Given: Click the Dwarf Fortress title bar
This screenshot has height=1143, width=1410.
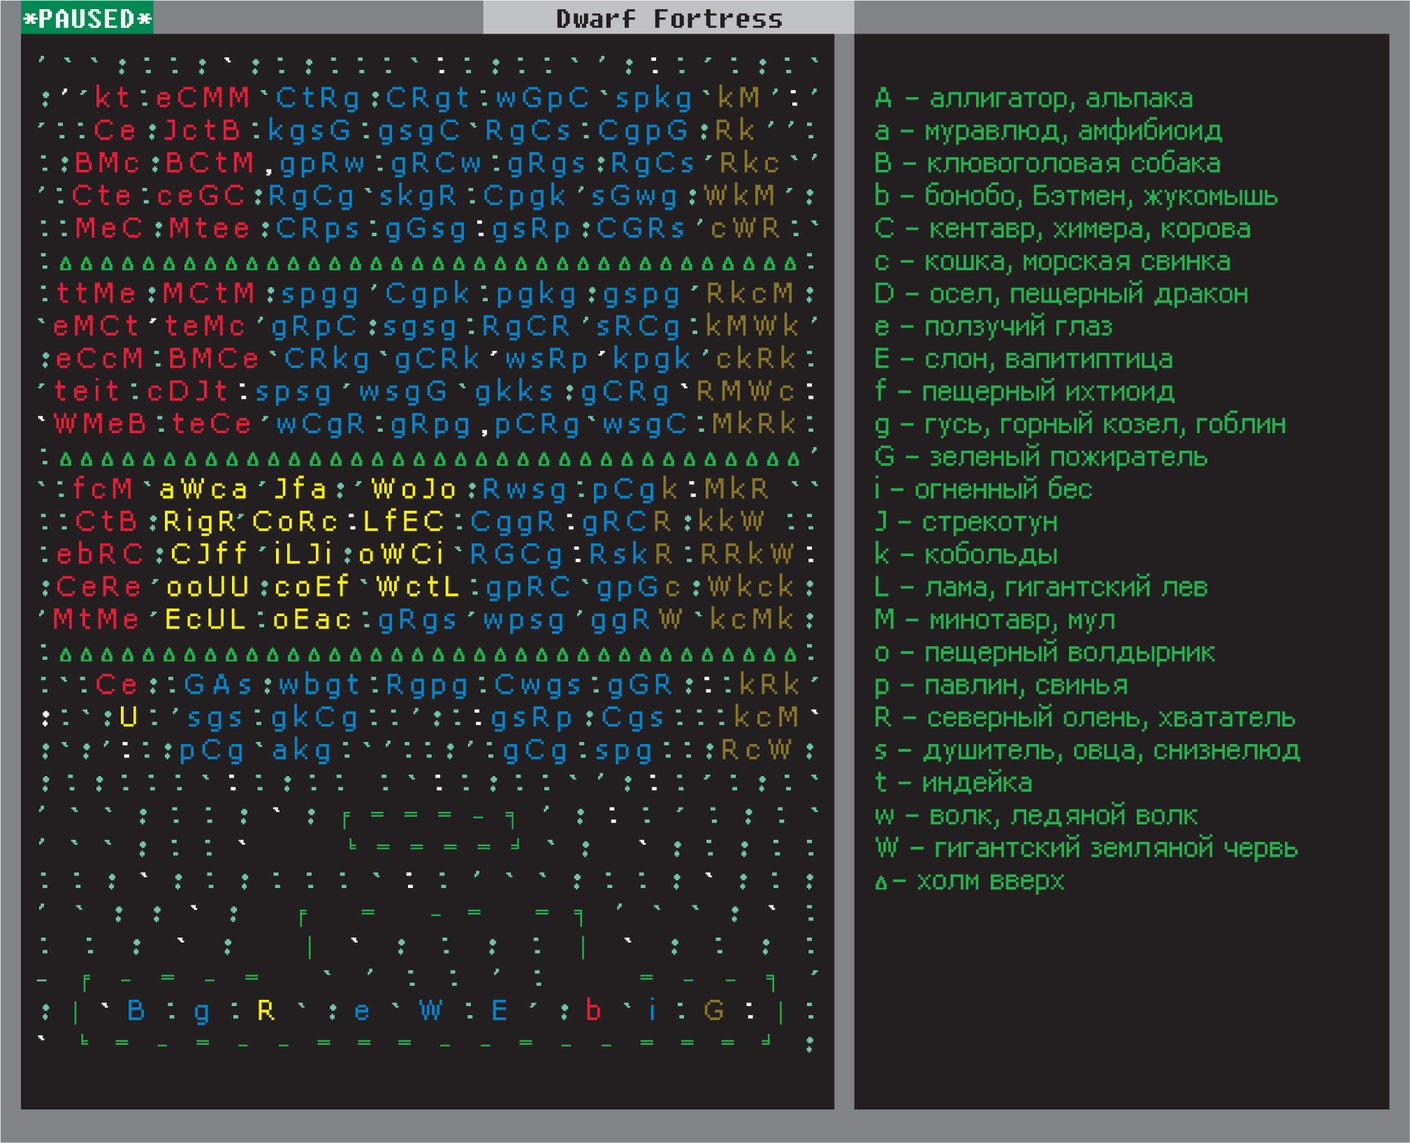Looking at the screenshot, I should point(669,18).
